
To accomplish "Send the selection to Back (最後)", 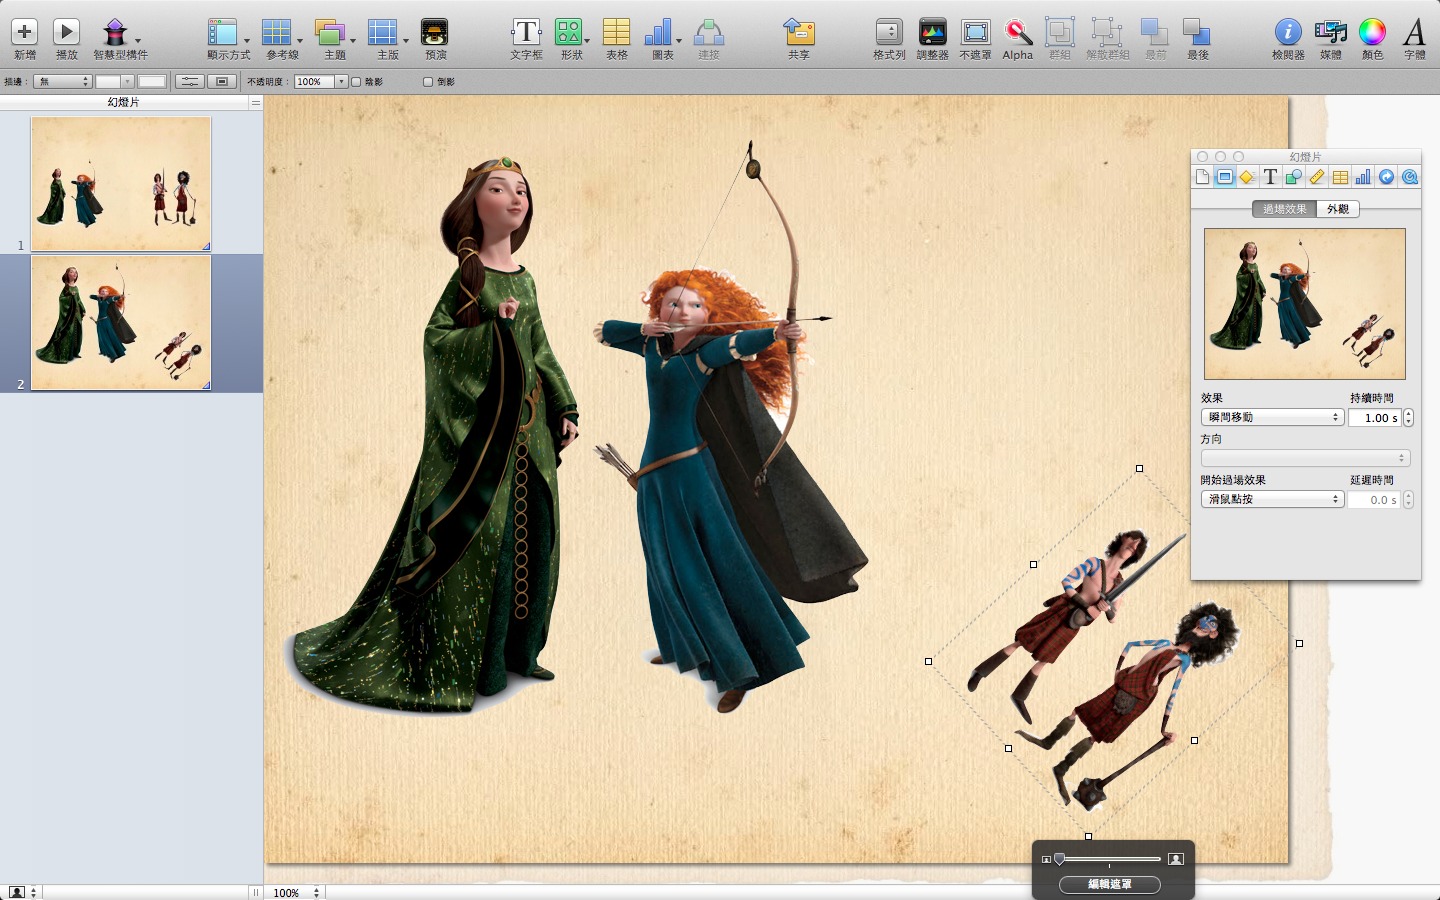I will 1197,32.
